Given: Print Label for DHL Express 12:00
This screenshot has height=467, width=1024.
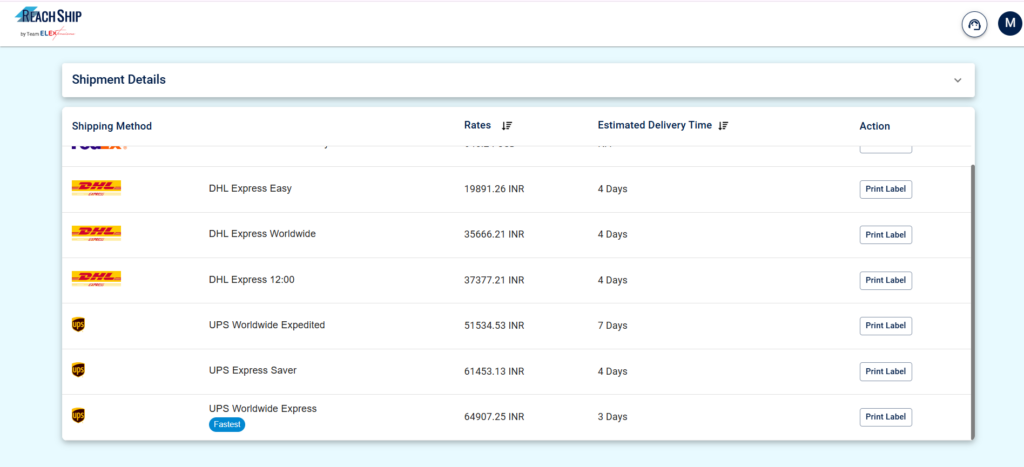Looking at the screenshot, I should tap(886, 280).
